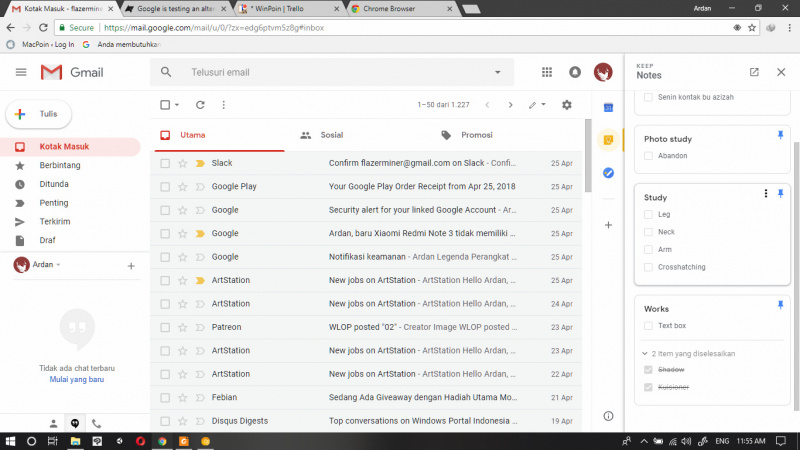Collapse the 2 completed items section

coord(645,354)
